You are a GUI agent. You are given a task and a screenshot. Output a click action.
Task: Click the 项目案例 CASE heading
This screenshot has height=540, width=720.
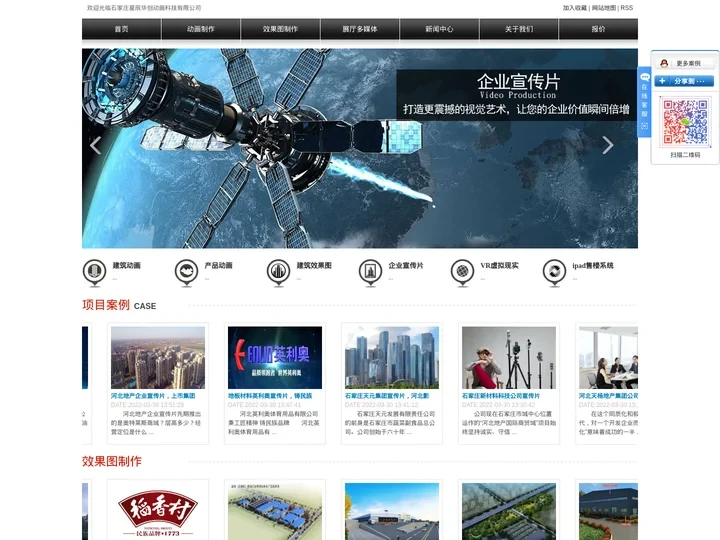click(x=119, y=305)
